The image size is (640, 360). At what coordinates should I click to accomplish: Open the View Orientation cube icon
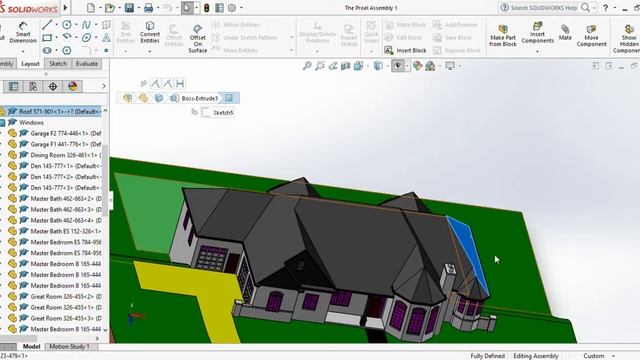pos(358,66)
